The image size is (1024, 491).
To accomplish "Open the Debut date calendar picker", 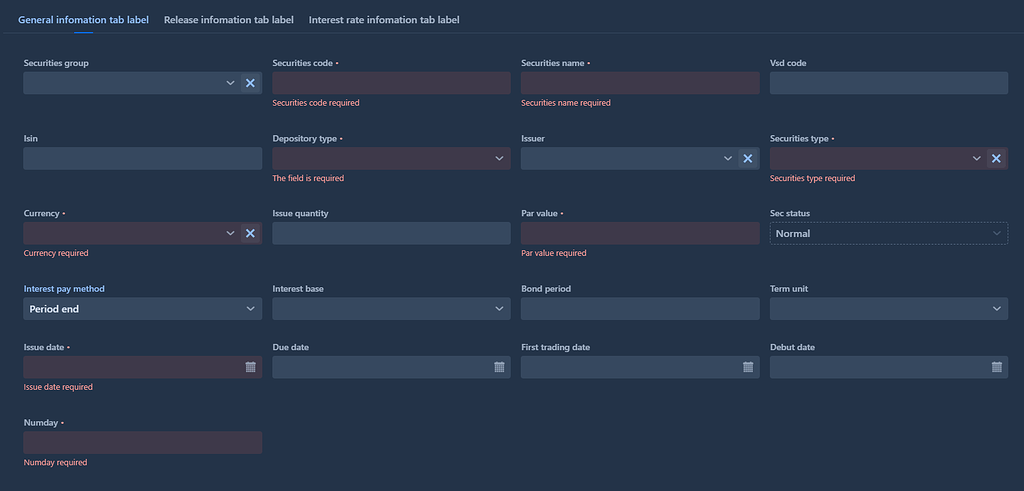I will [x=997, y=367].
